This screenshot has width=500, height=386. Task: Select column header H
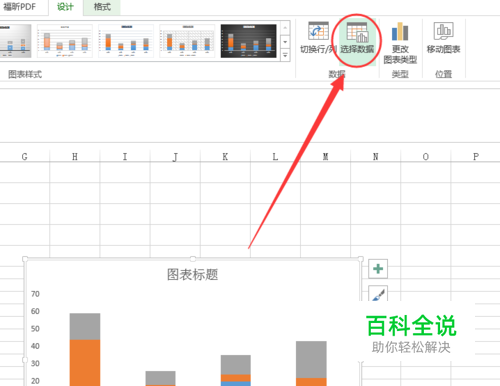(x=75, y=156)
